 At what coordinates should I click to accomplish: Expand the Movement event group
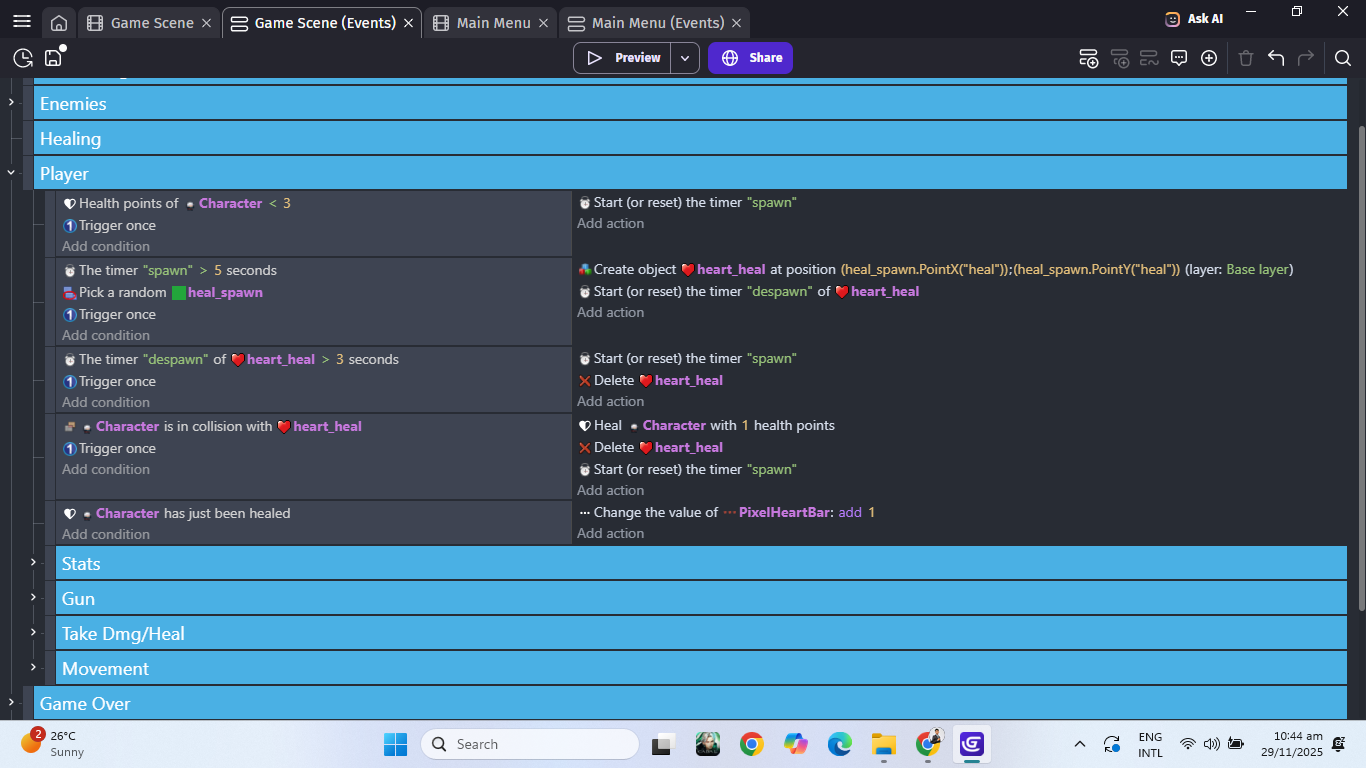pyautogui.click(x=33, y=668)
